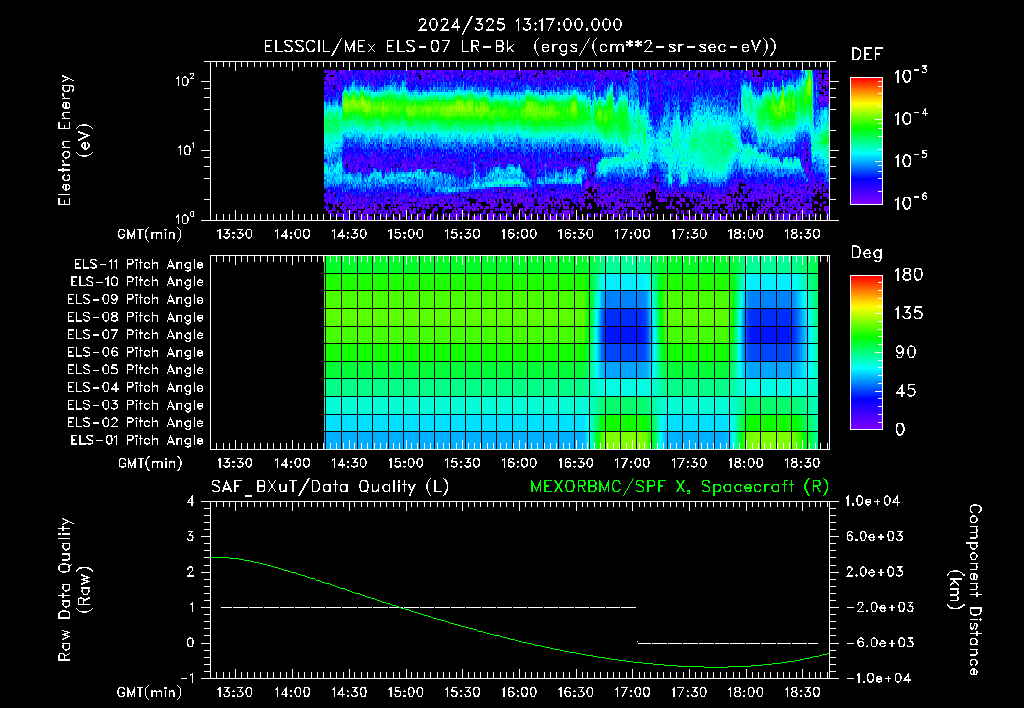This screenshot has width=1024, height=708.
Task: Select the ELS-11 Pitch Angle row label
Action: click(x=138, y=265)
